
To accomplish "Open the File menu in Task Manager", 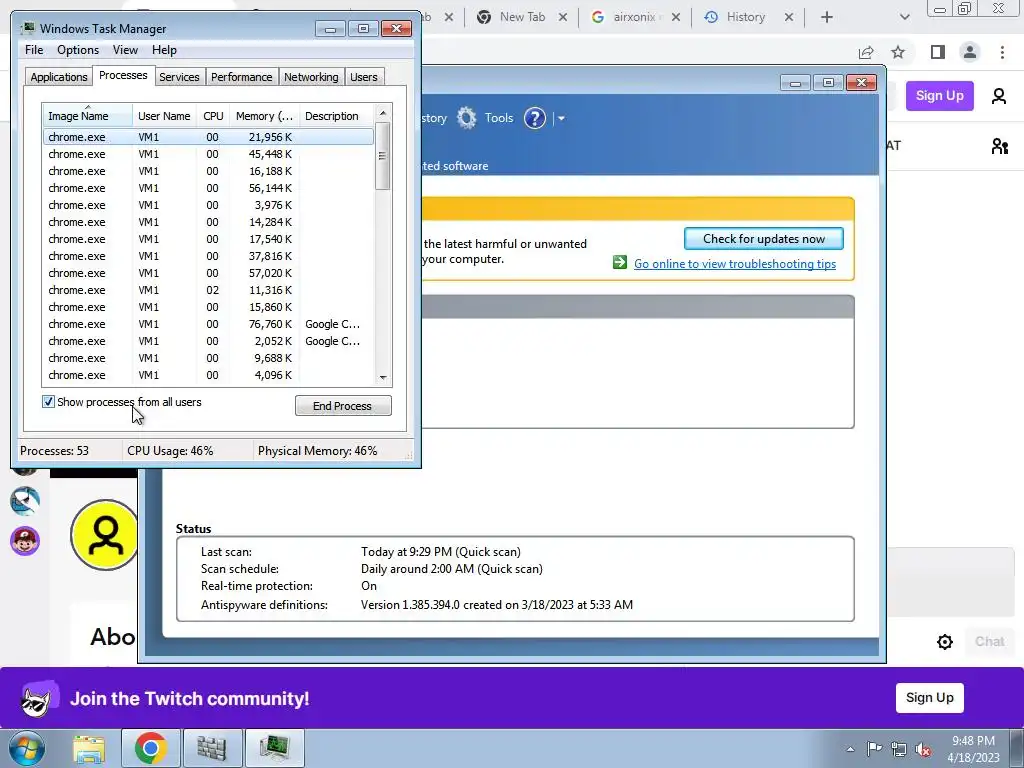I will click(x=34, y=50).
